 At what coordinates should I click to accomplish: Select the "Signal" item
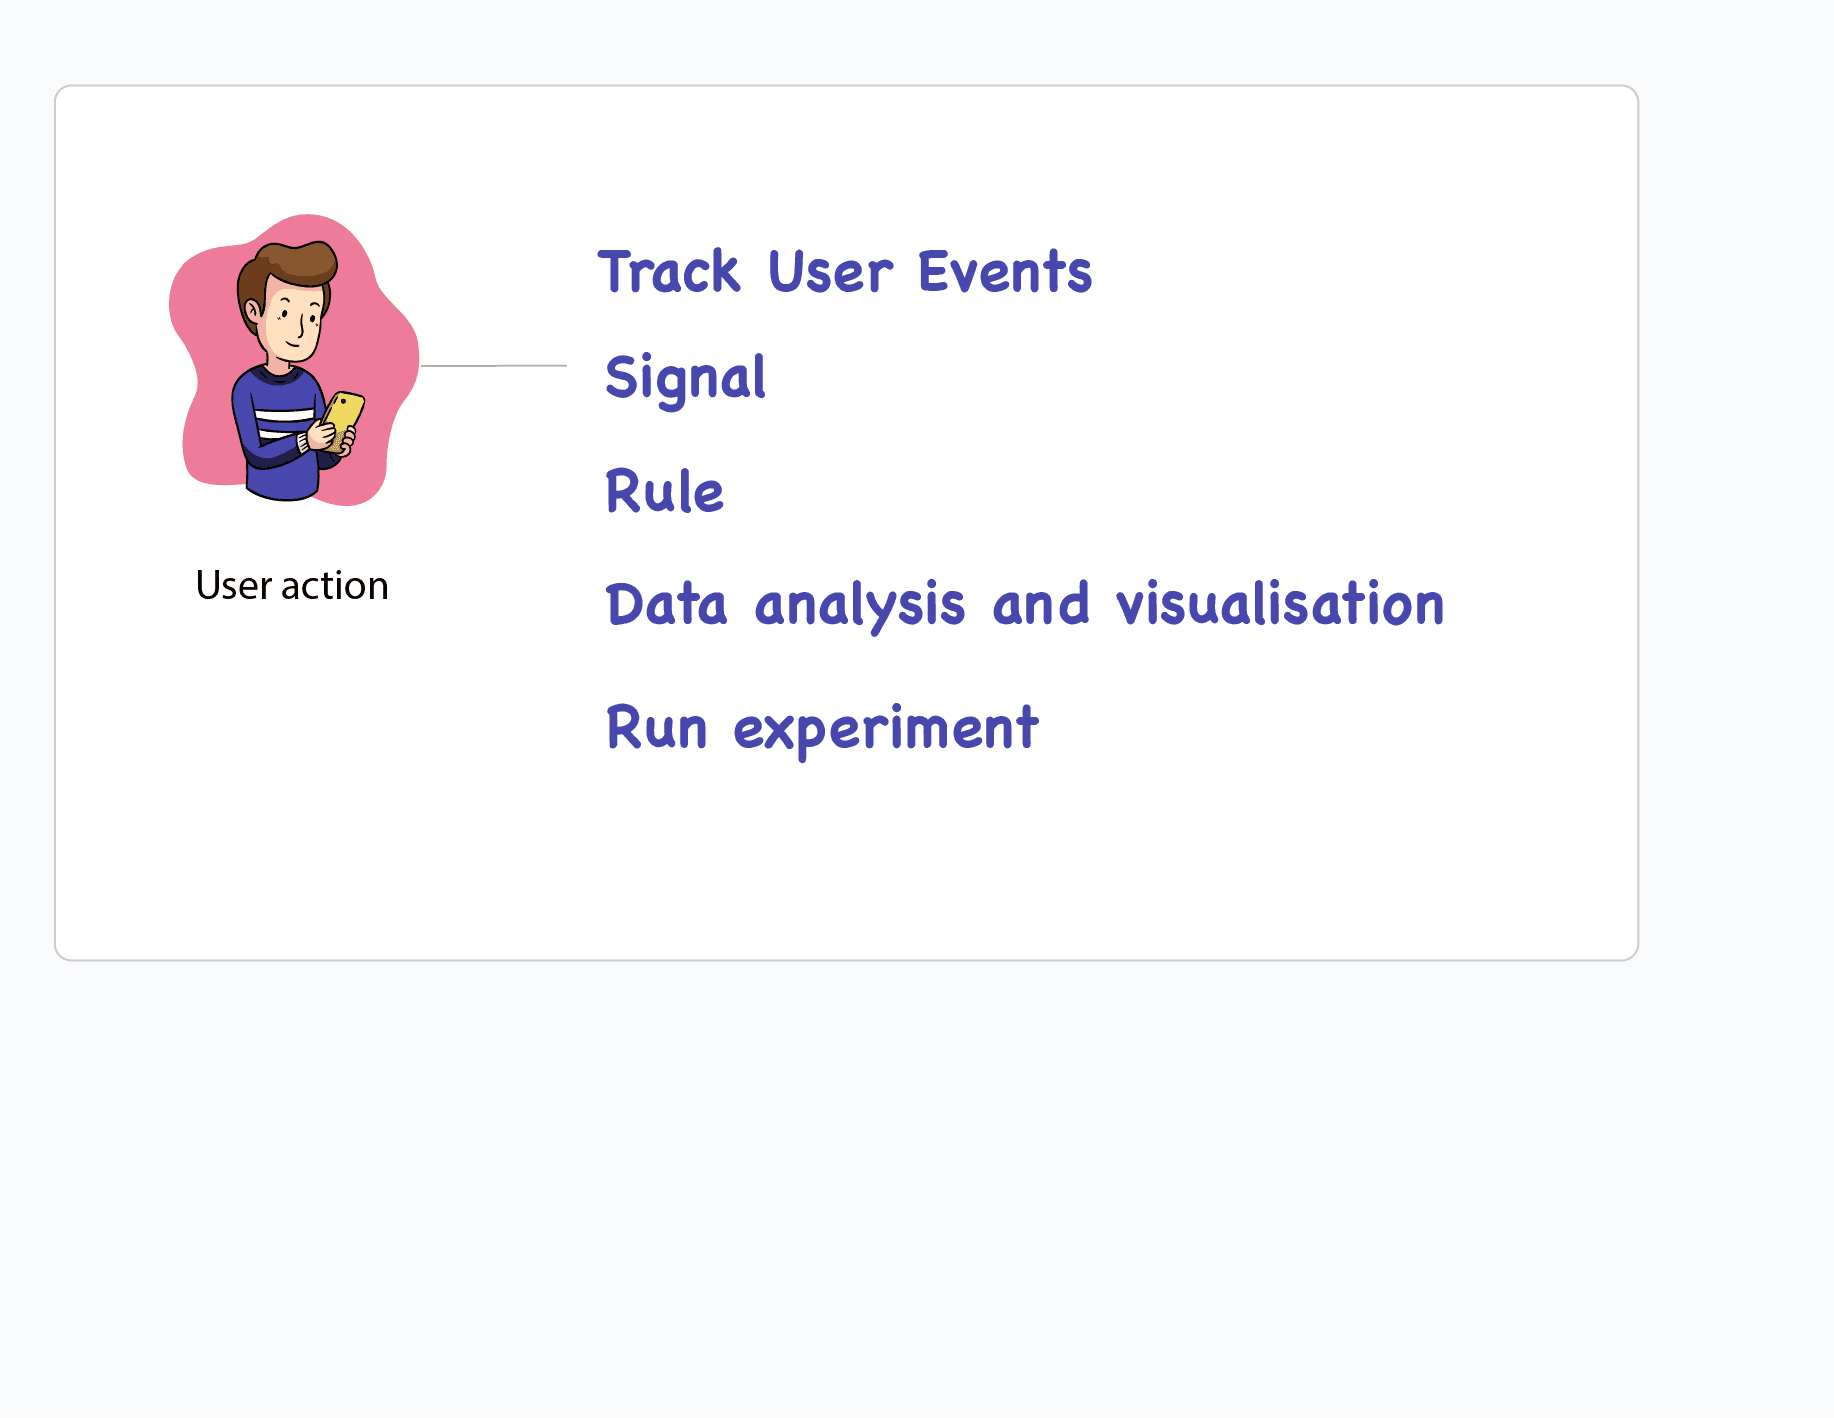click(x=685, y=378)
